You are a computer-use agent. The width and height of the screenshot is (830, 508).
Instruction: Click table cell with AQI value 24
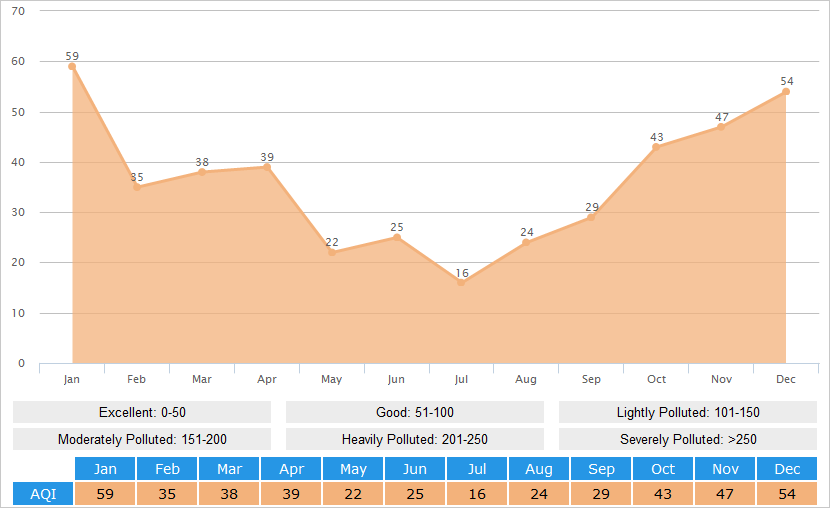[539, 494]
